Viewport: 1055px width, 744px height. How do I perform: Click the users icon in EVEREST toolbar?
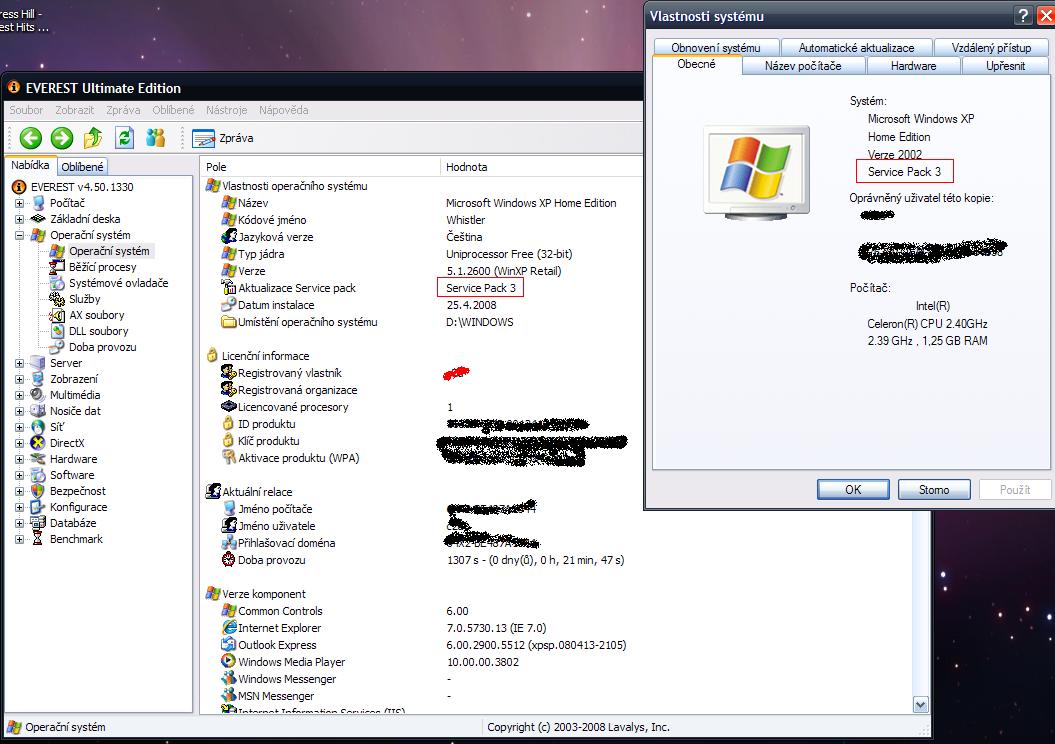click(155, 138)
